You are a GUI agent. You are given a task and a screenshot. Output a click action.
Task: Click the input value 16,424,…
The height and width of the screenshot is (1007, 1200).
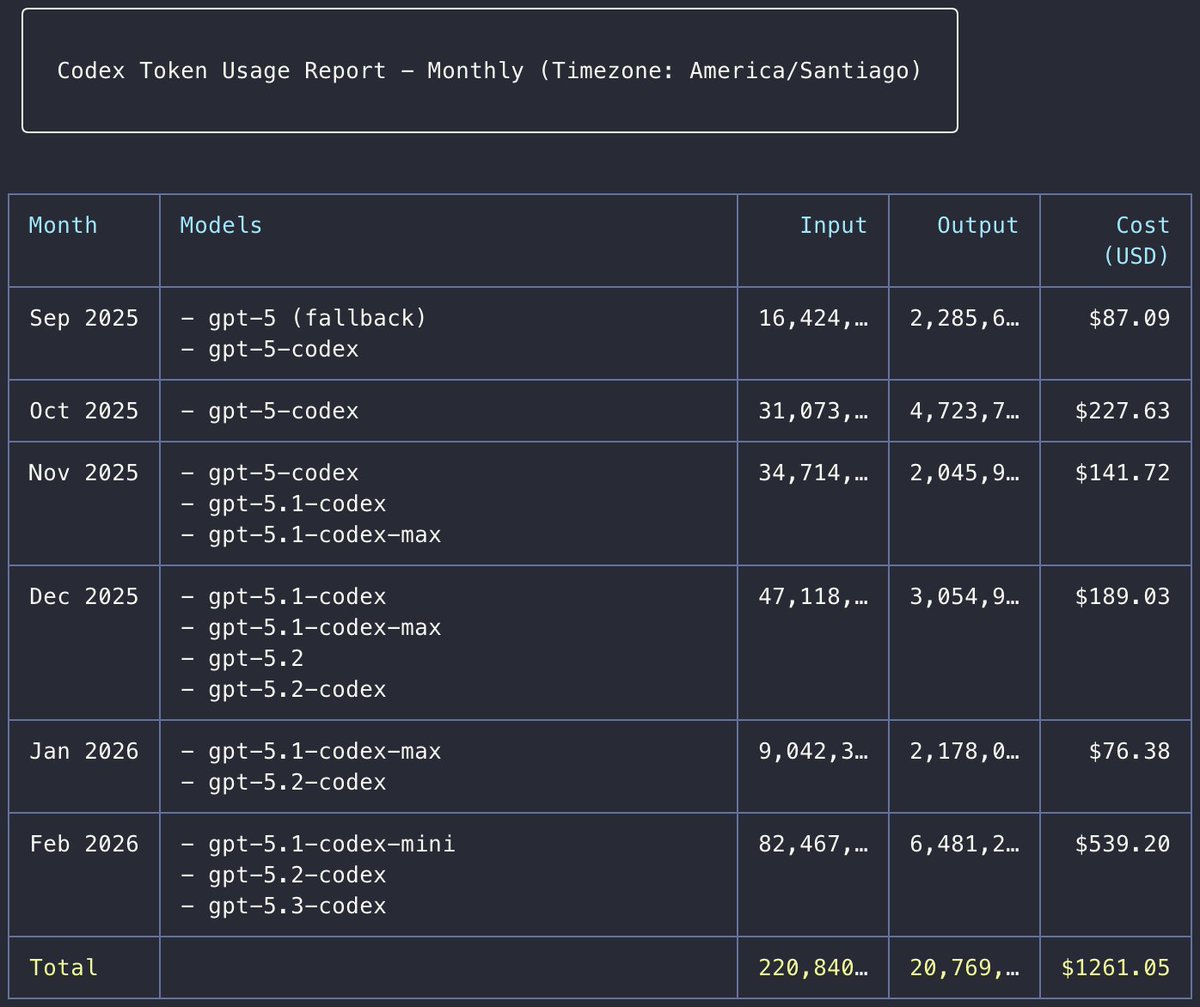[x=814, y=319]
